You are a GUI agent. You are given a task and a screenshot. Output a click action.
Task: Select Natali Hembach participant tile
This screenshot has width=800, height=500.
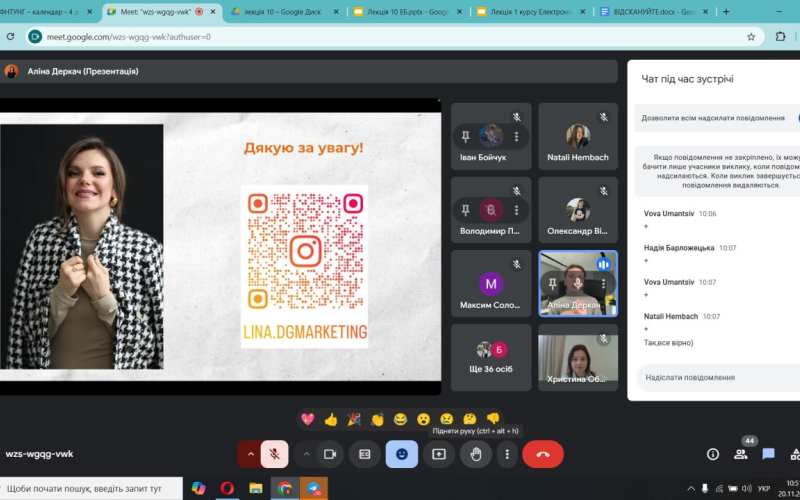click(578, 136)
